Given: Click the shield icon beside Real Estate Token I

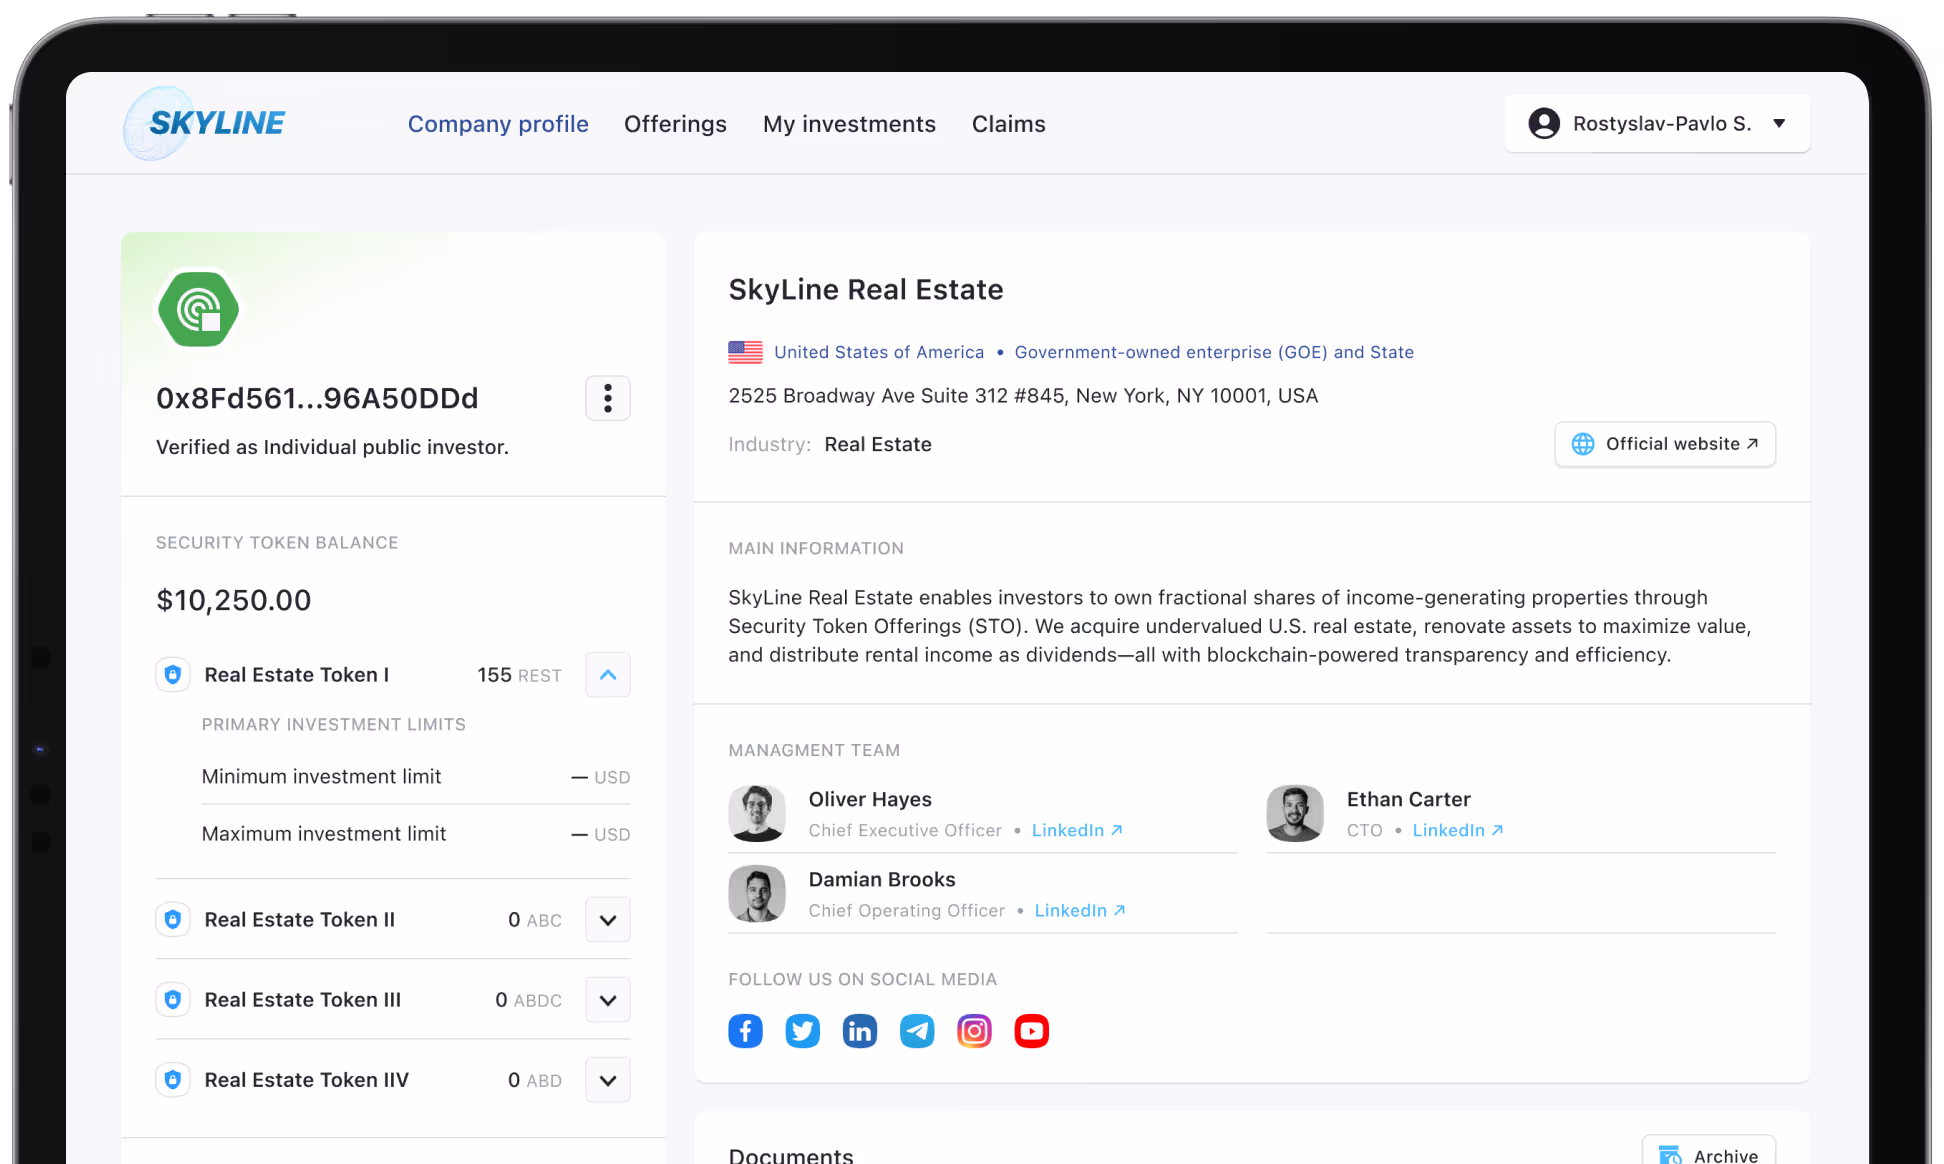Looking at the screenshot, I should (173, 675).
